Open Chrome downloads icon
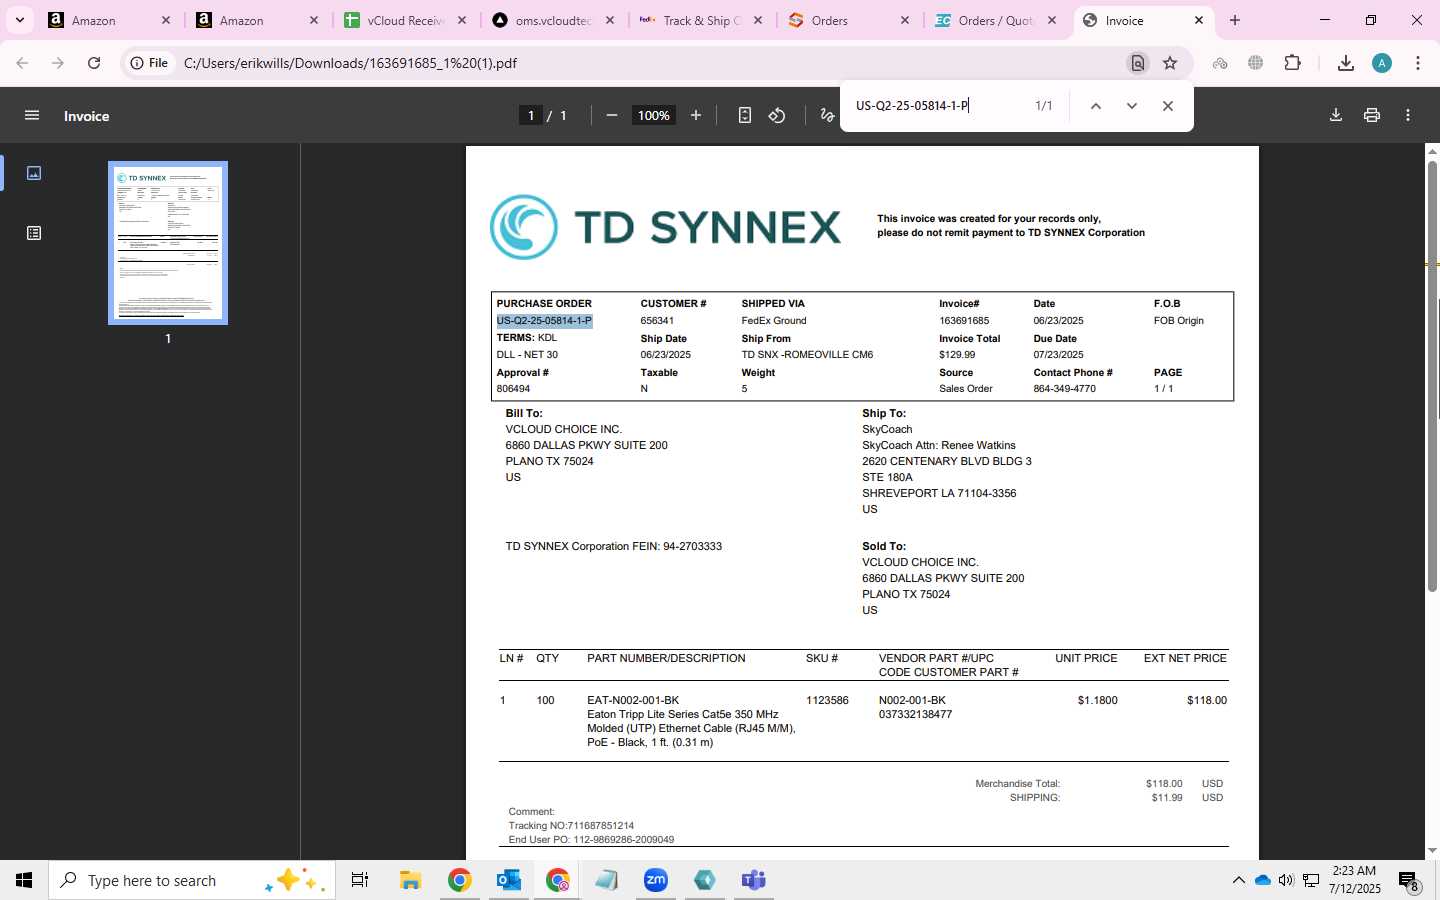 point(1346,63)
